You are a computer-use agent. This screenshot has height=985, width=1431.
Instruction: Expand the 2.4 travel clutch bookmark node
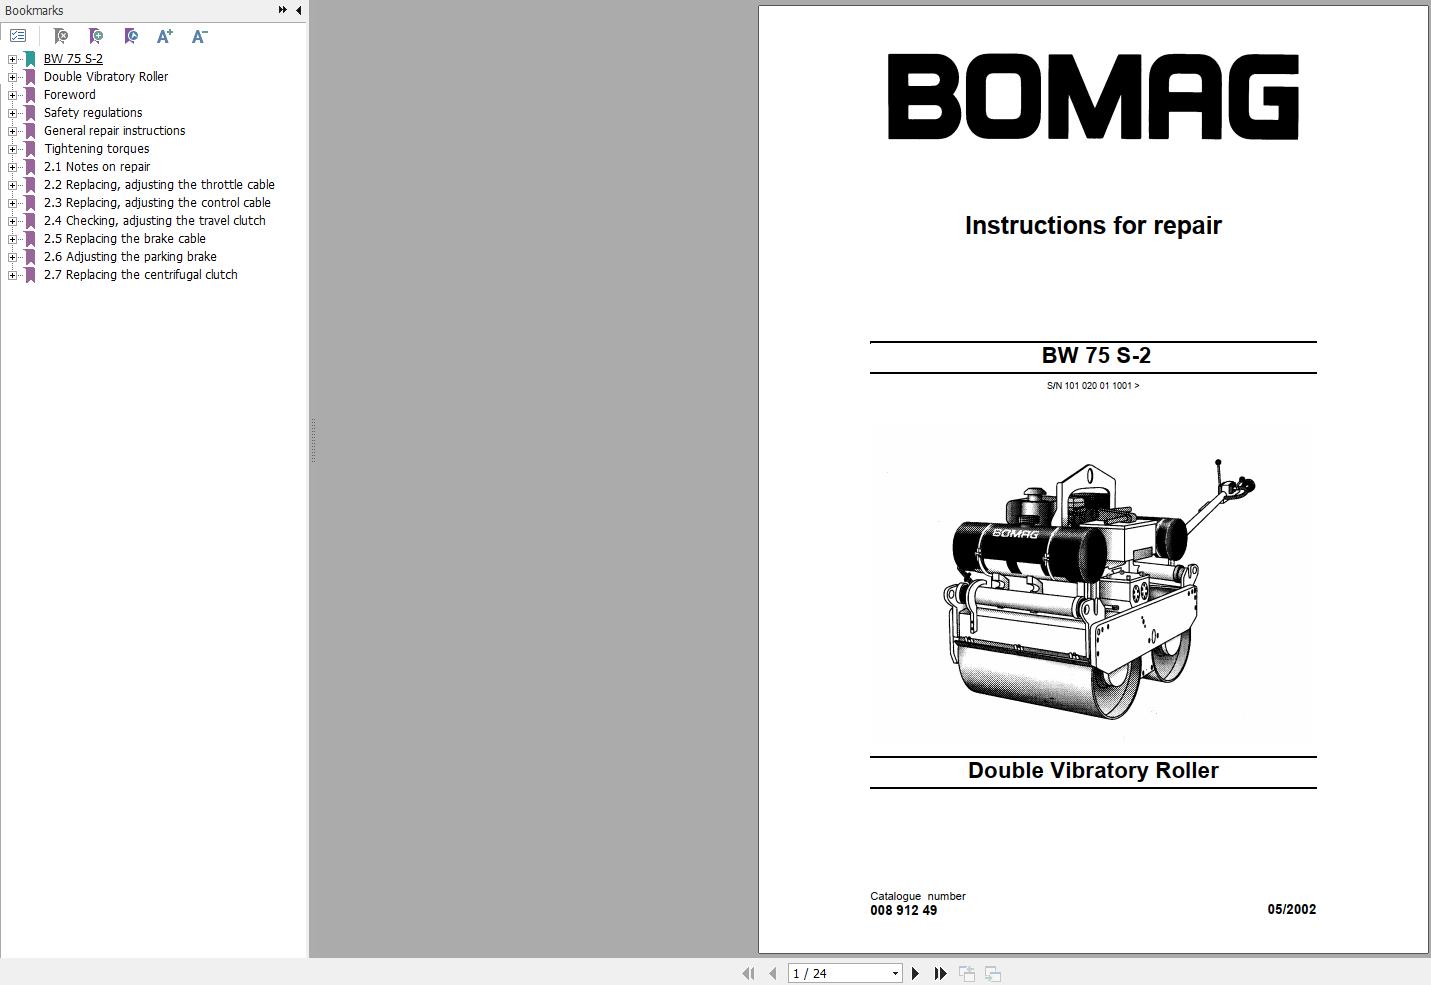[12, 221]
